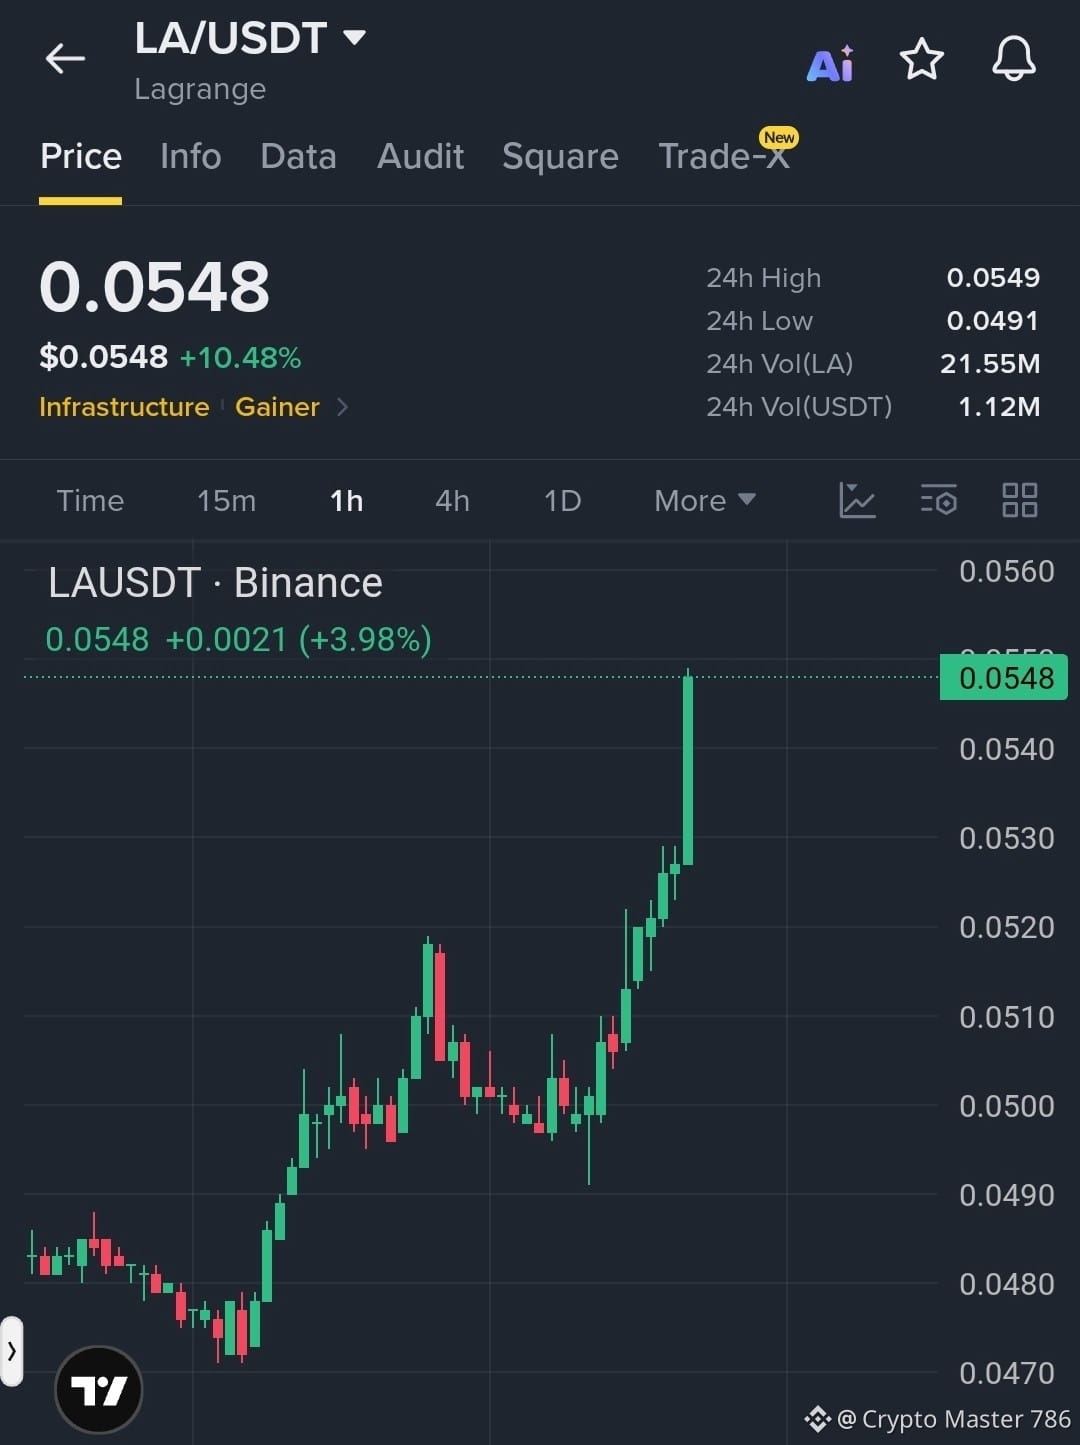The width and height of the screenshot is (1080, 1445).
Task: Tap the 24h High value 0.0549
Action: [993, 278]
